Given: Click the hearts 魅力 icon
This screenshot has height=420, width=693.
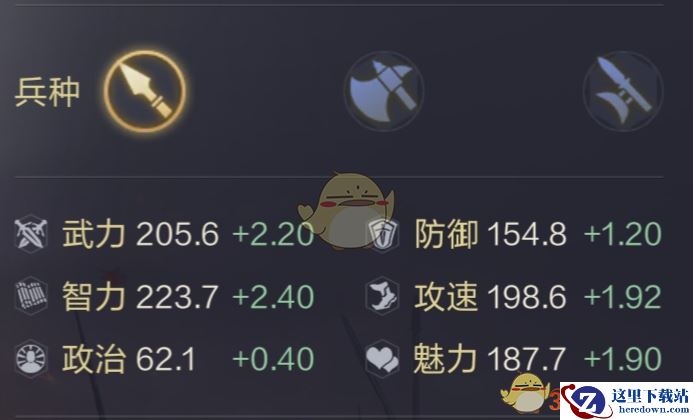Looking at the screenshot, I should pos(383,359).
